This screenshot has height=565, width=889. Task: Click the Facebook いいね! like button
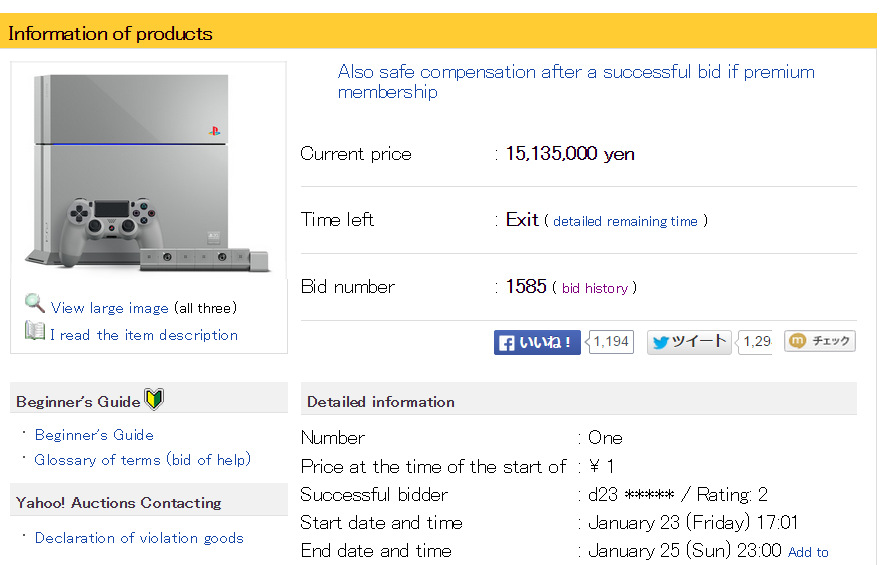coord(537,342)
